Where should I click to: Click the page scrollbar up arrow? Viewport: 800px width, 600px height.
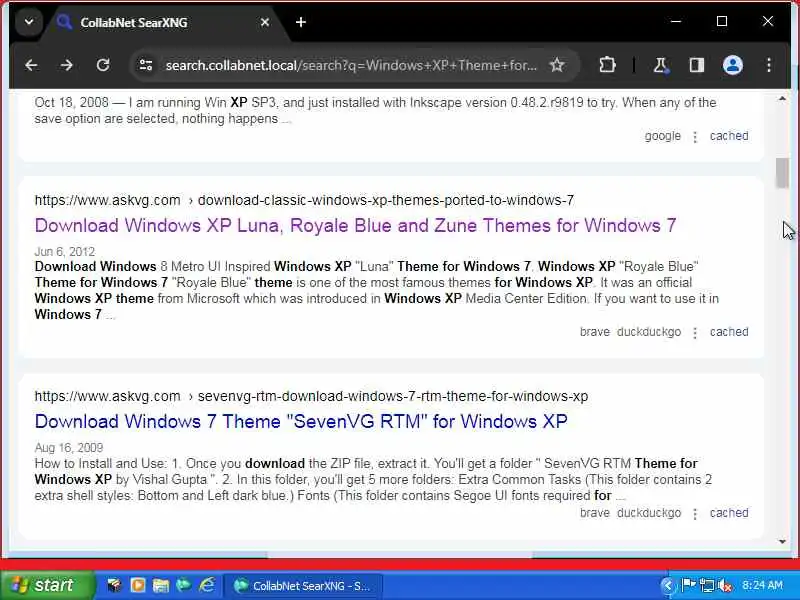pyautogui.click(x=782, y=98)
